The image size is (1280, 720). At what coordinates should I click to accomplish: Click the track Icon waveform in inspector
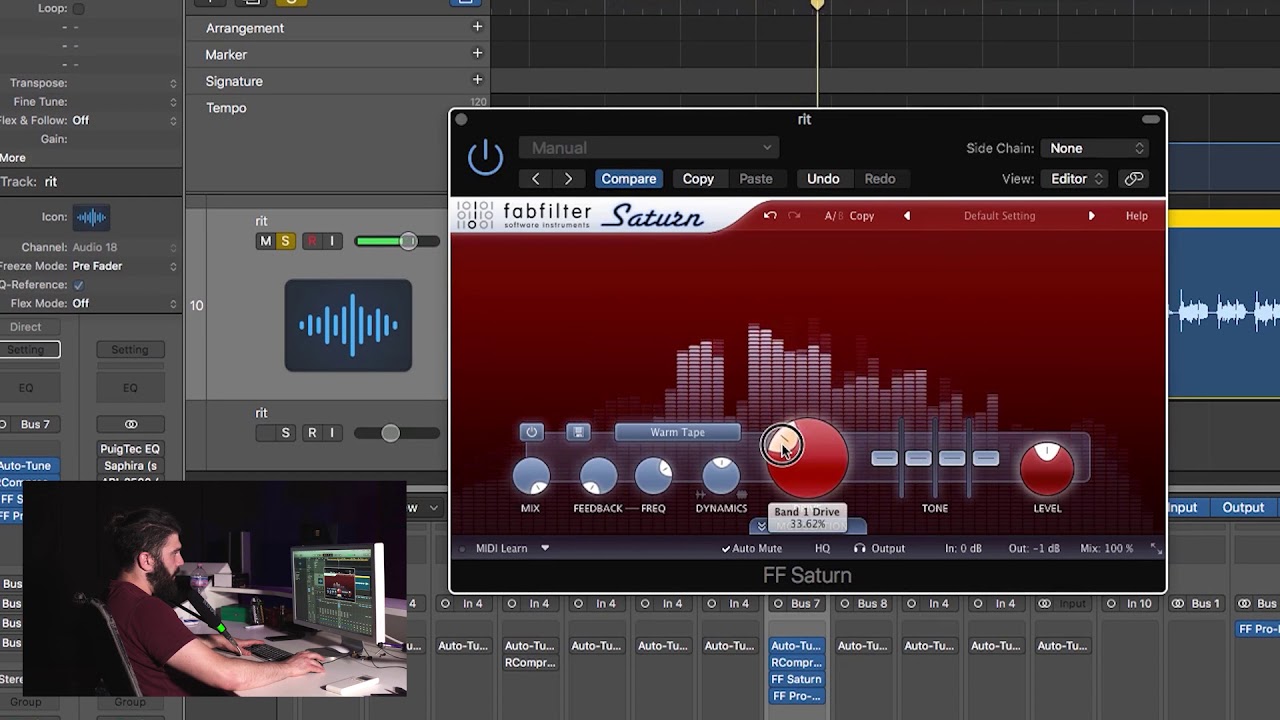[91, 217]
